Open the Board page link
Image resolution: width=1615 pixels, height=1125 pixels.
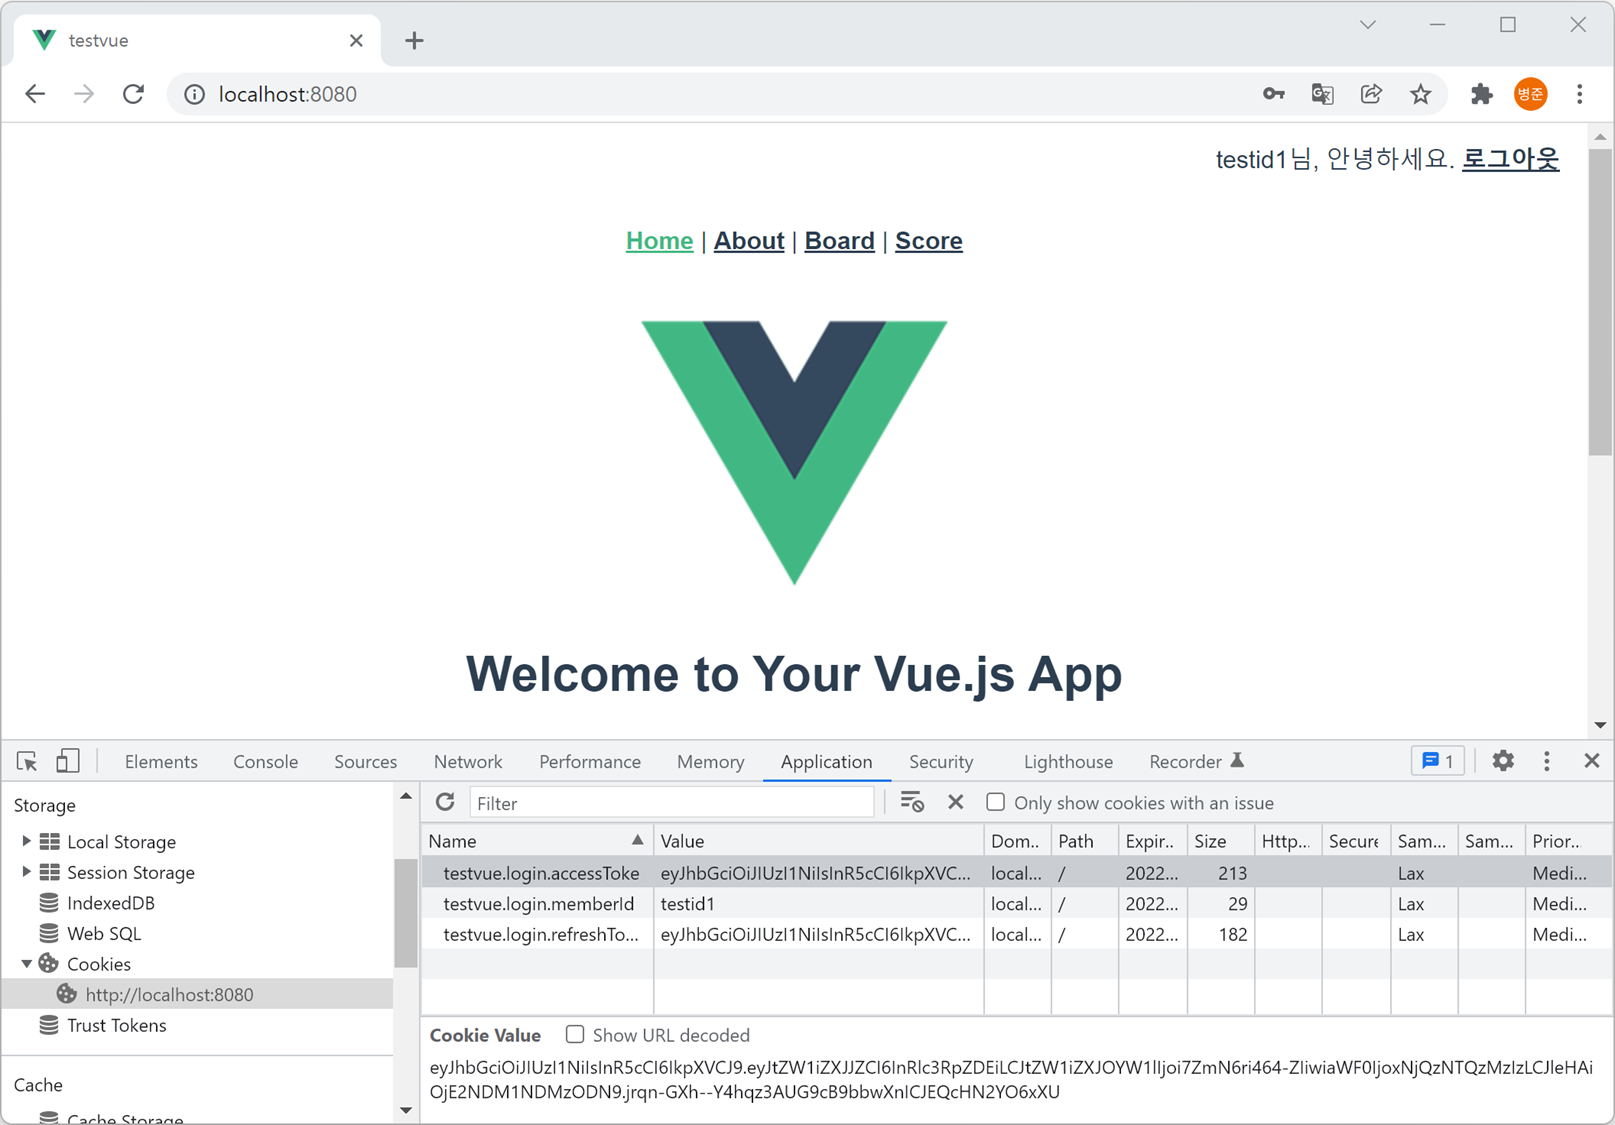839,241
